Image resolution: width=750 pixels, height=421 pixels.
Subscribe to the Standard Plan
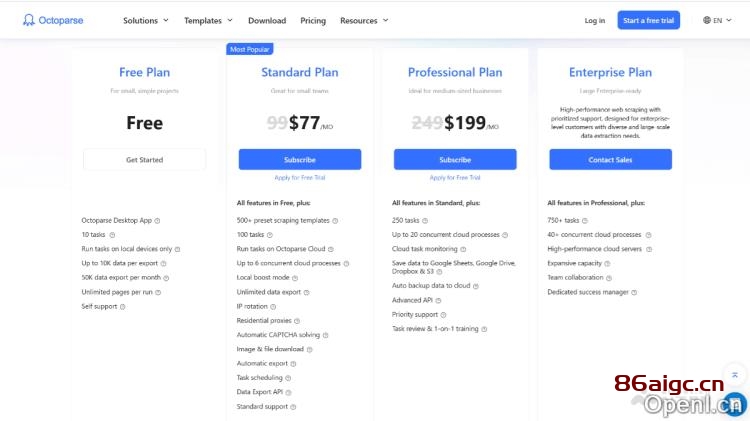tap(300, 159)
